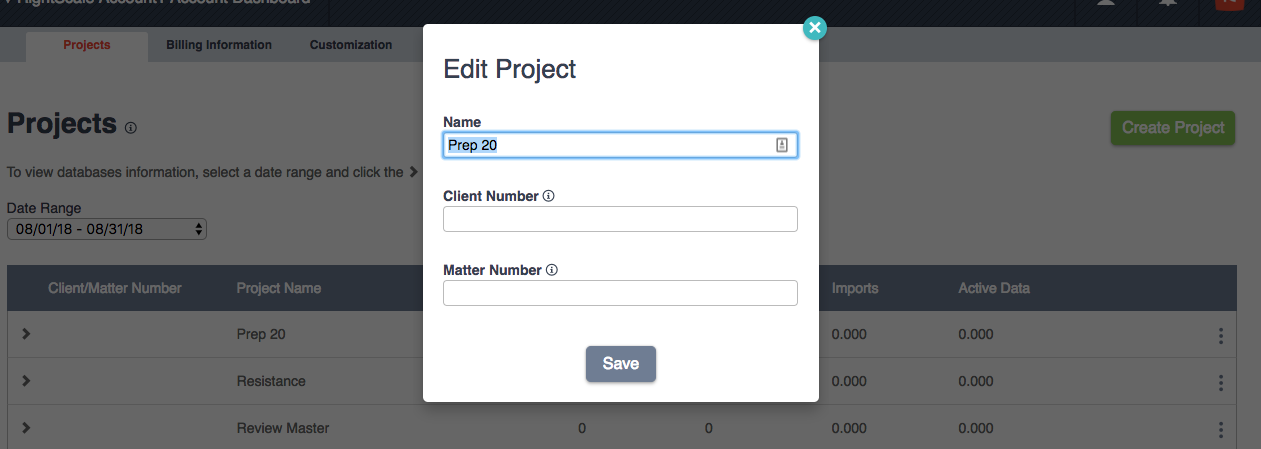
Task: Focus the Matter Number input field
Action: [x=620, y=293]
